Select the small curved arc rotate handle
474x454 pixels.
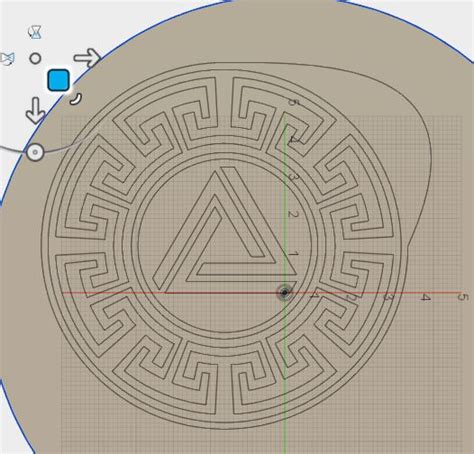(x=76, y=99)
